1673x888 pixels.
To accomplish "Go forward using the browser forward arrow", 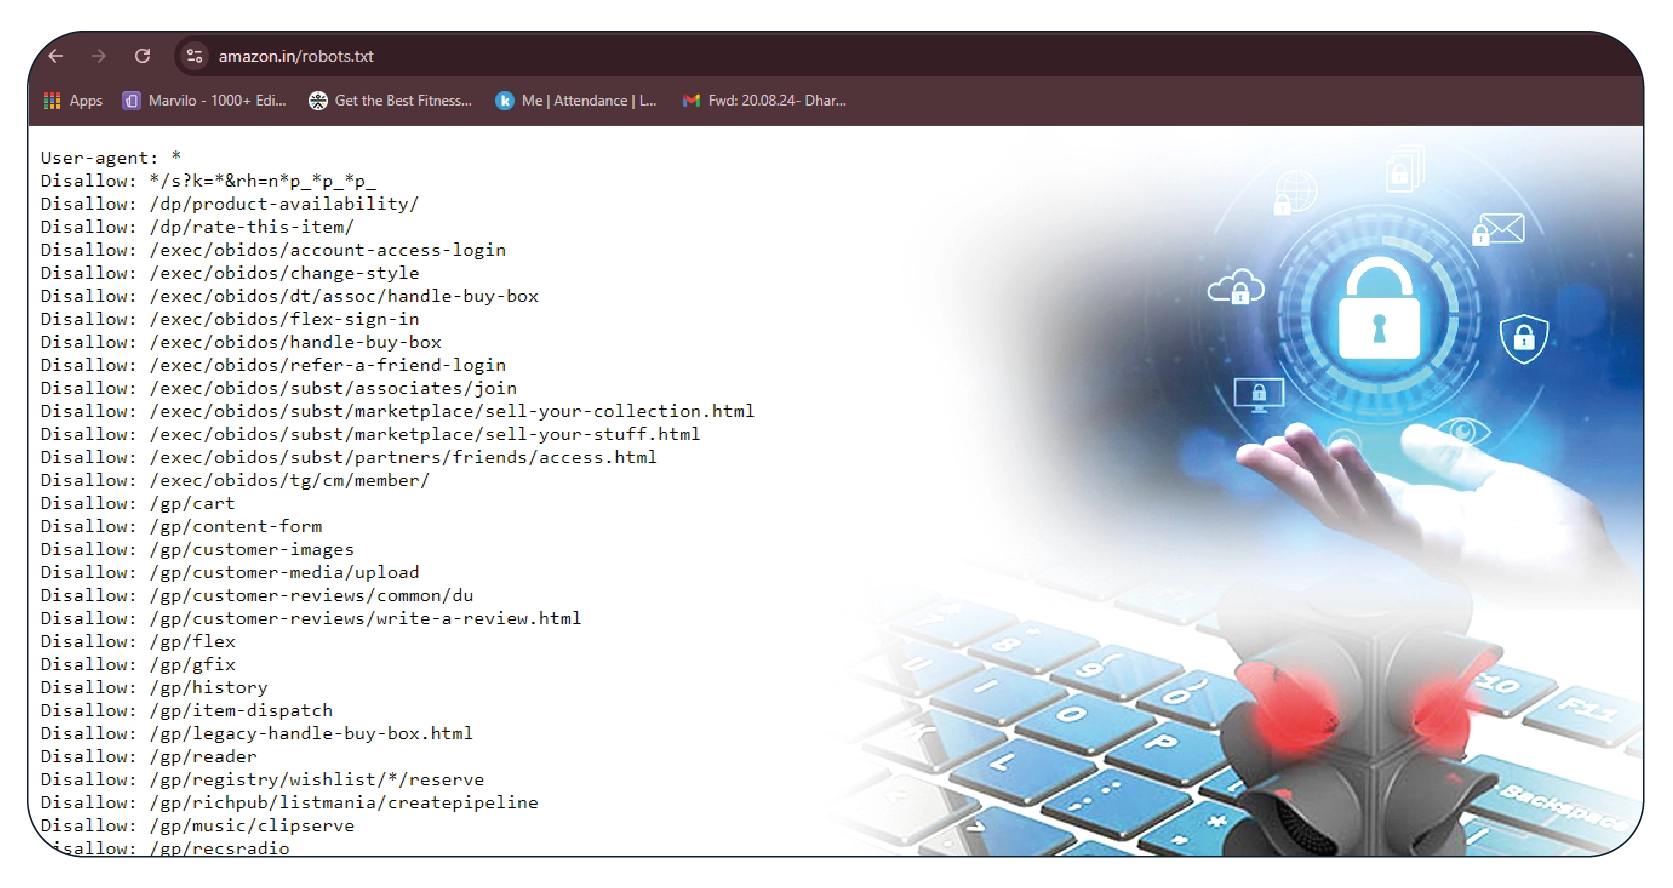I will click(x=99, y=56).
